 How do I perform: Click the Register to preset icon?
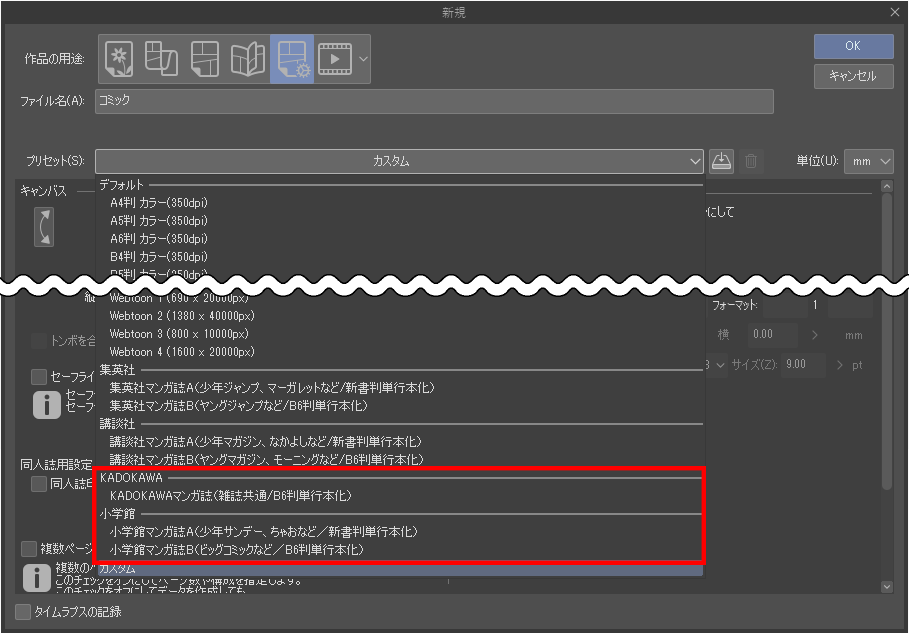tap(721, 161)
